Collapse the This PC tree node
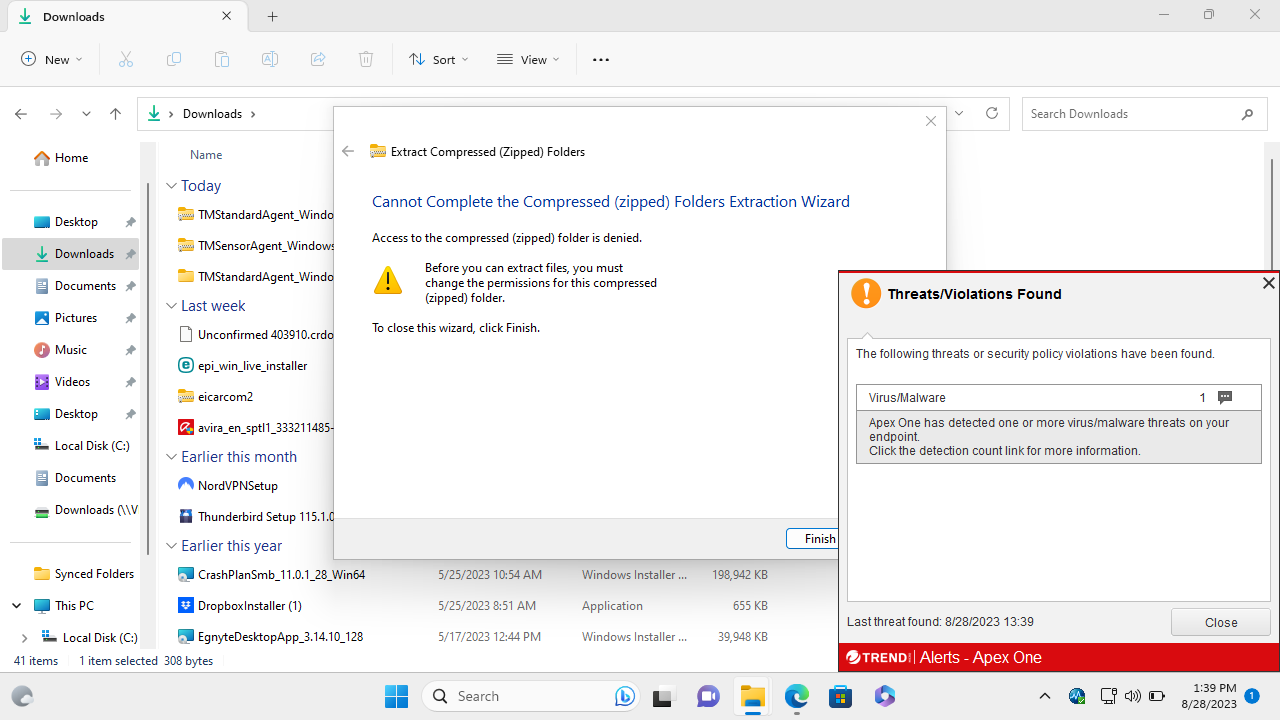This screenshot has width=1280, height=720. pos(16,606)
